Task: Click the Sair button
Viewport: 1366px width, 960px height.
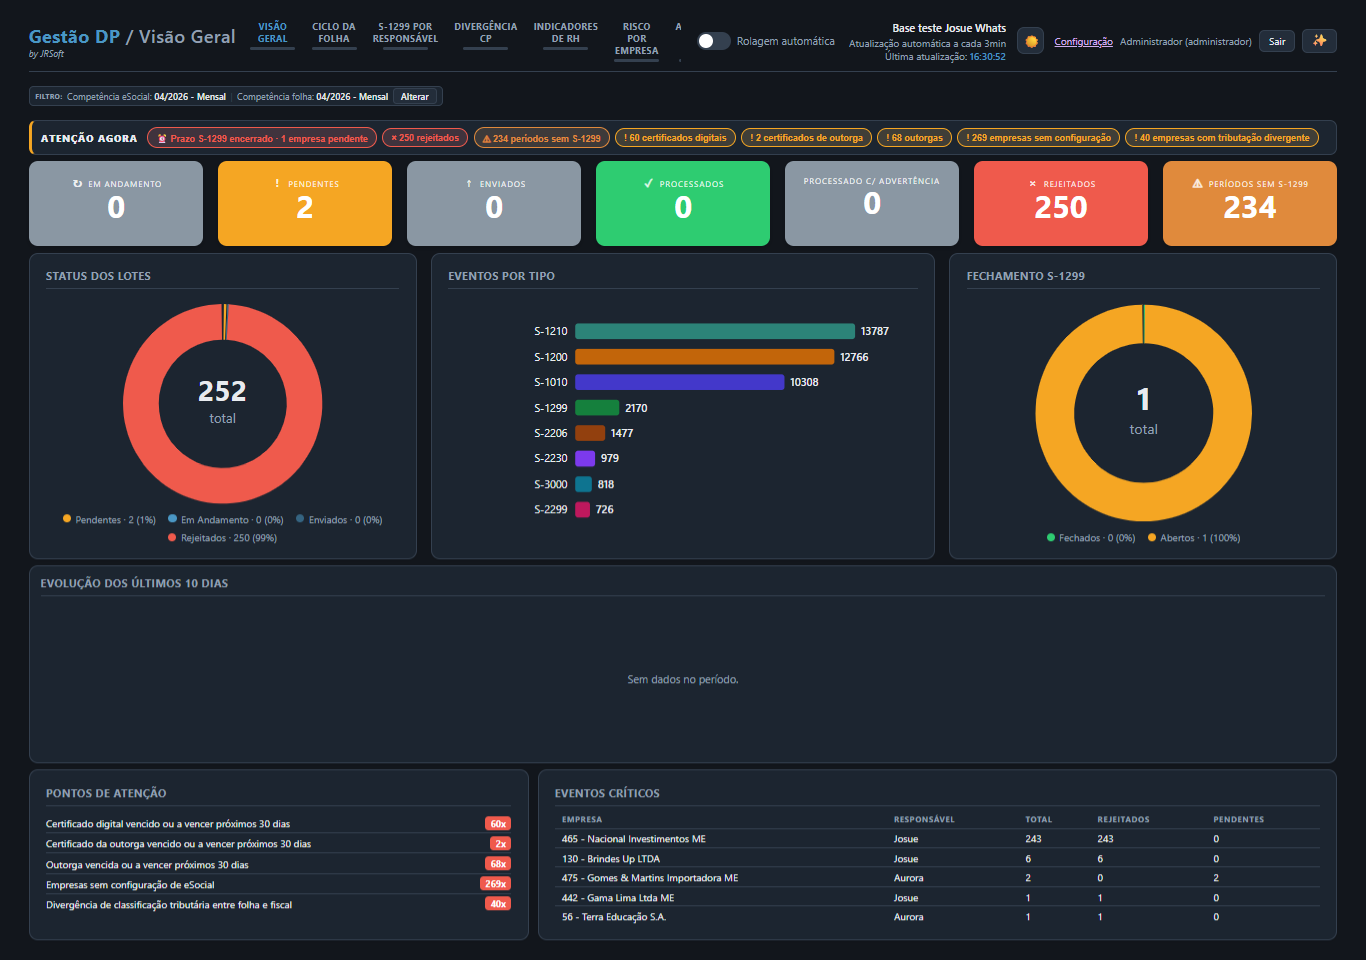Action: pos(1277,41)
